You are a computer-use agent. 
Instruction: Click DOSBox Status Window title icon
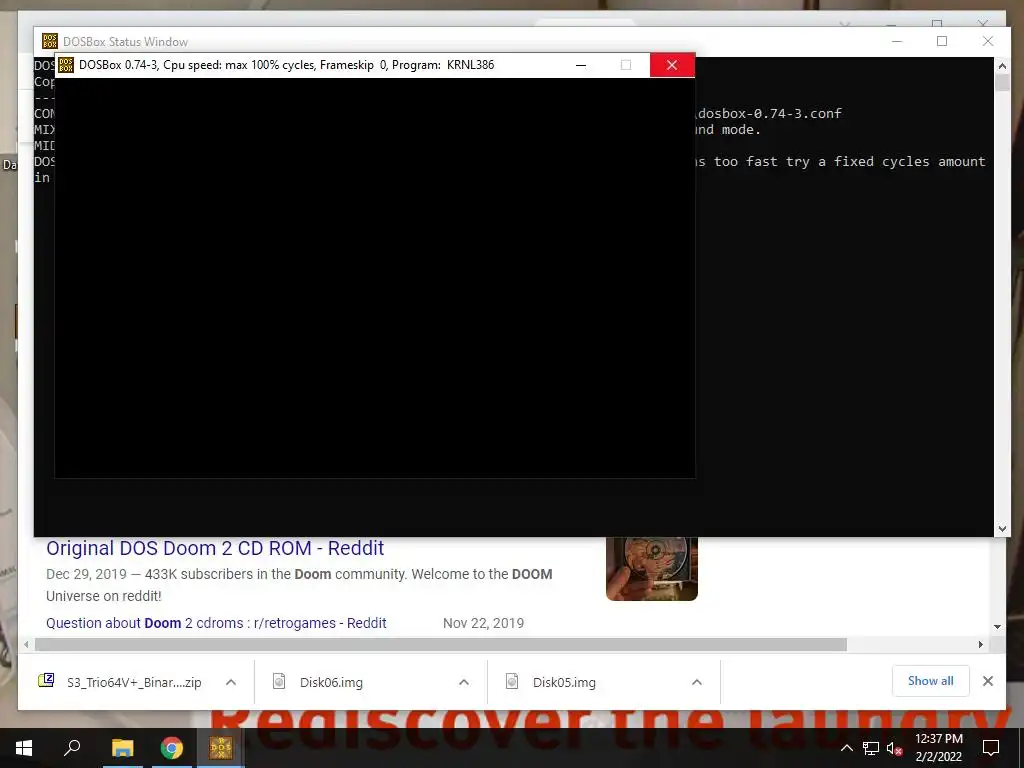(50, 41)
